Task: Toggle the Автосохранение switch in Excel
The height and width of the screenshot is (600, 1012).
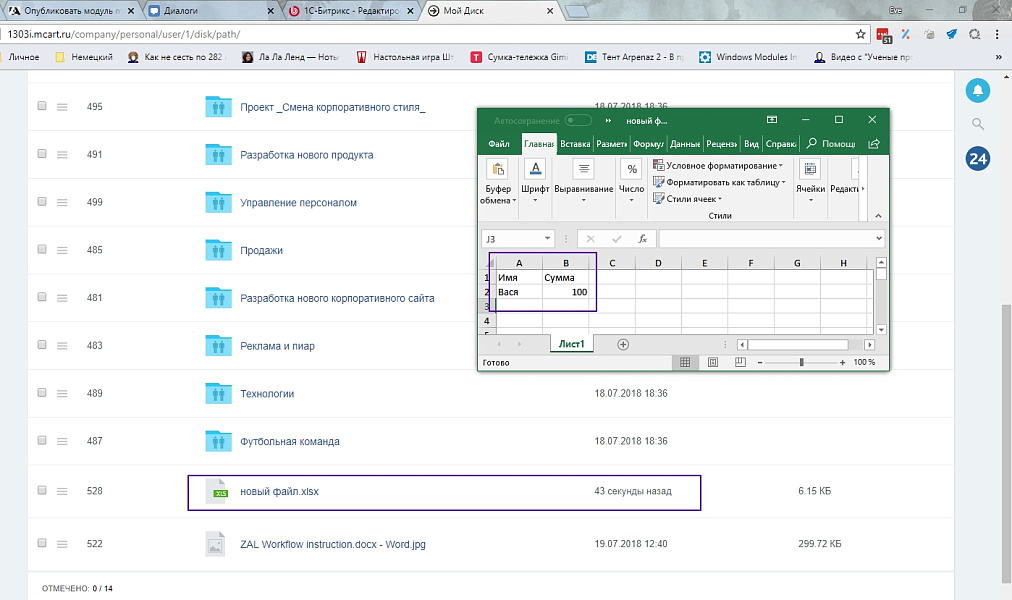Action: (577, 119)
